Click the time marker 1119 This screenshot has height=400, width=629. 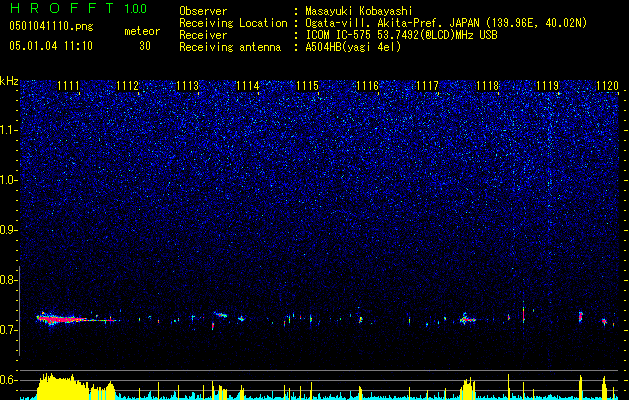click(548, 85)
